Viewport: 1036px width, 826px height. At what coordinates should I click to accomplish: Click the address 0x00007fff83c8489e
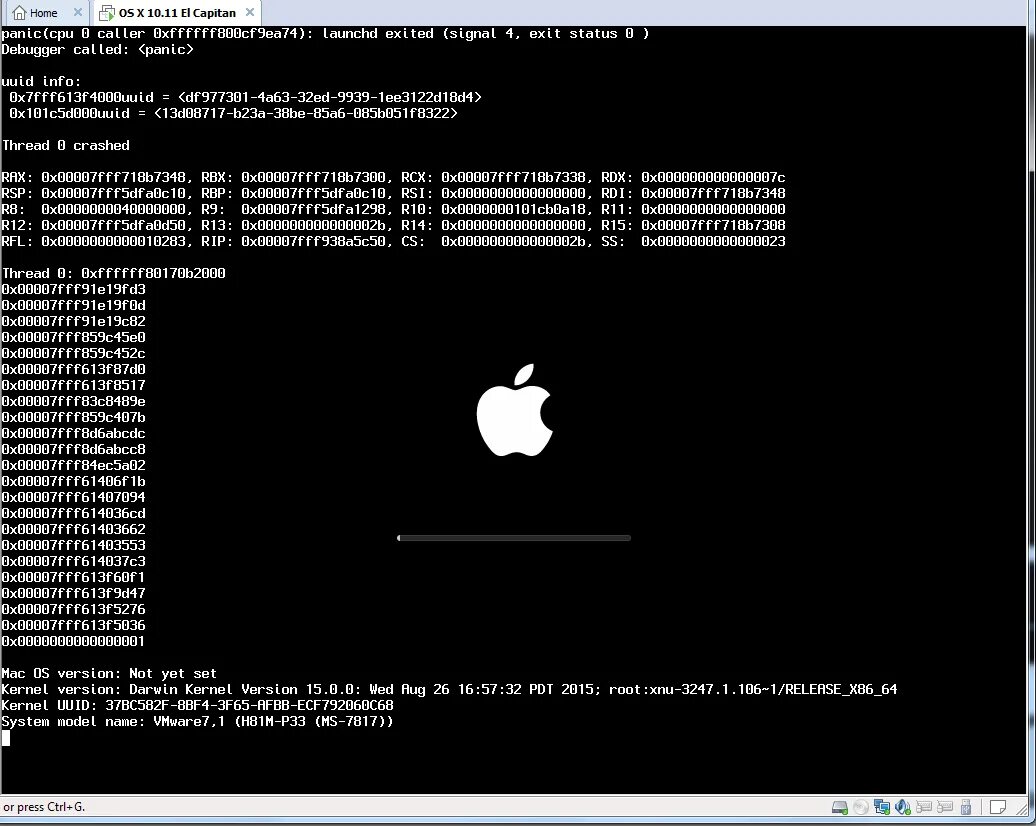click(73, 401)
